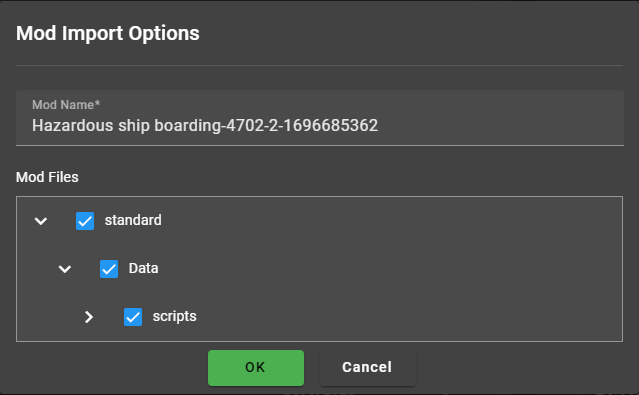639x395 pixels.
Task: Dismiss the dialog with Cancel
Action: coord(368,368)
